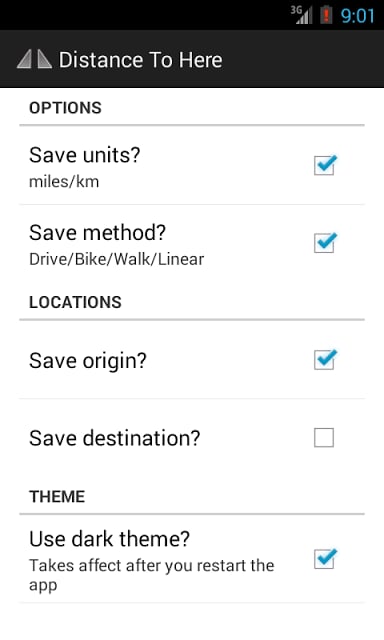The height and width of the screenshot is (640, 384).
Task: Disable the Use dark theme checkbox
Action: pyautogui.click(x=325, y=559)
